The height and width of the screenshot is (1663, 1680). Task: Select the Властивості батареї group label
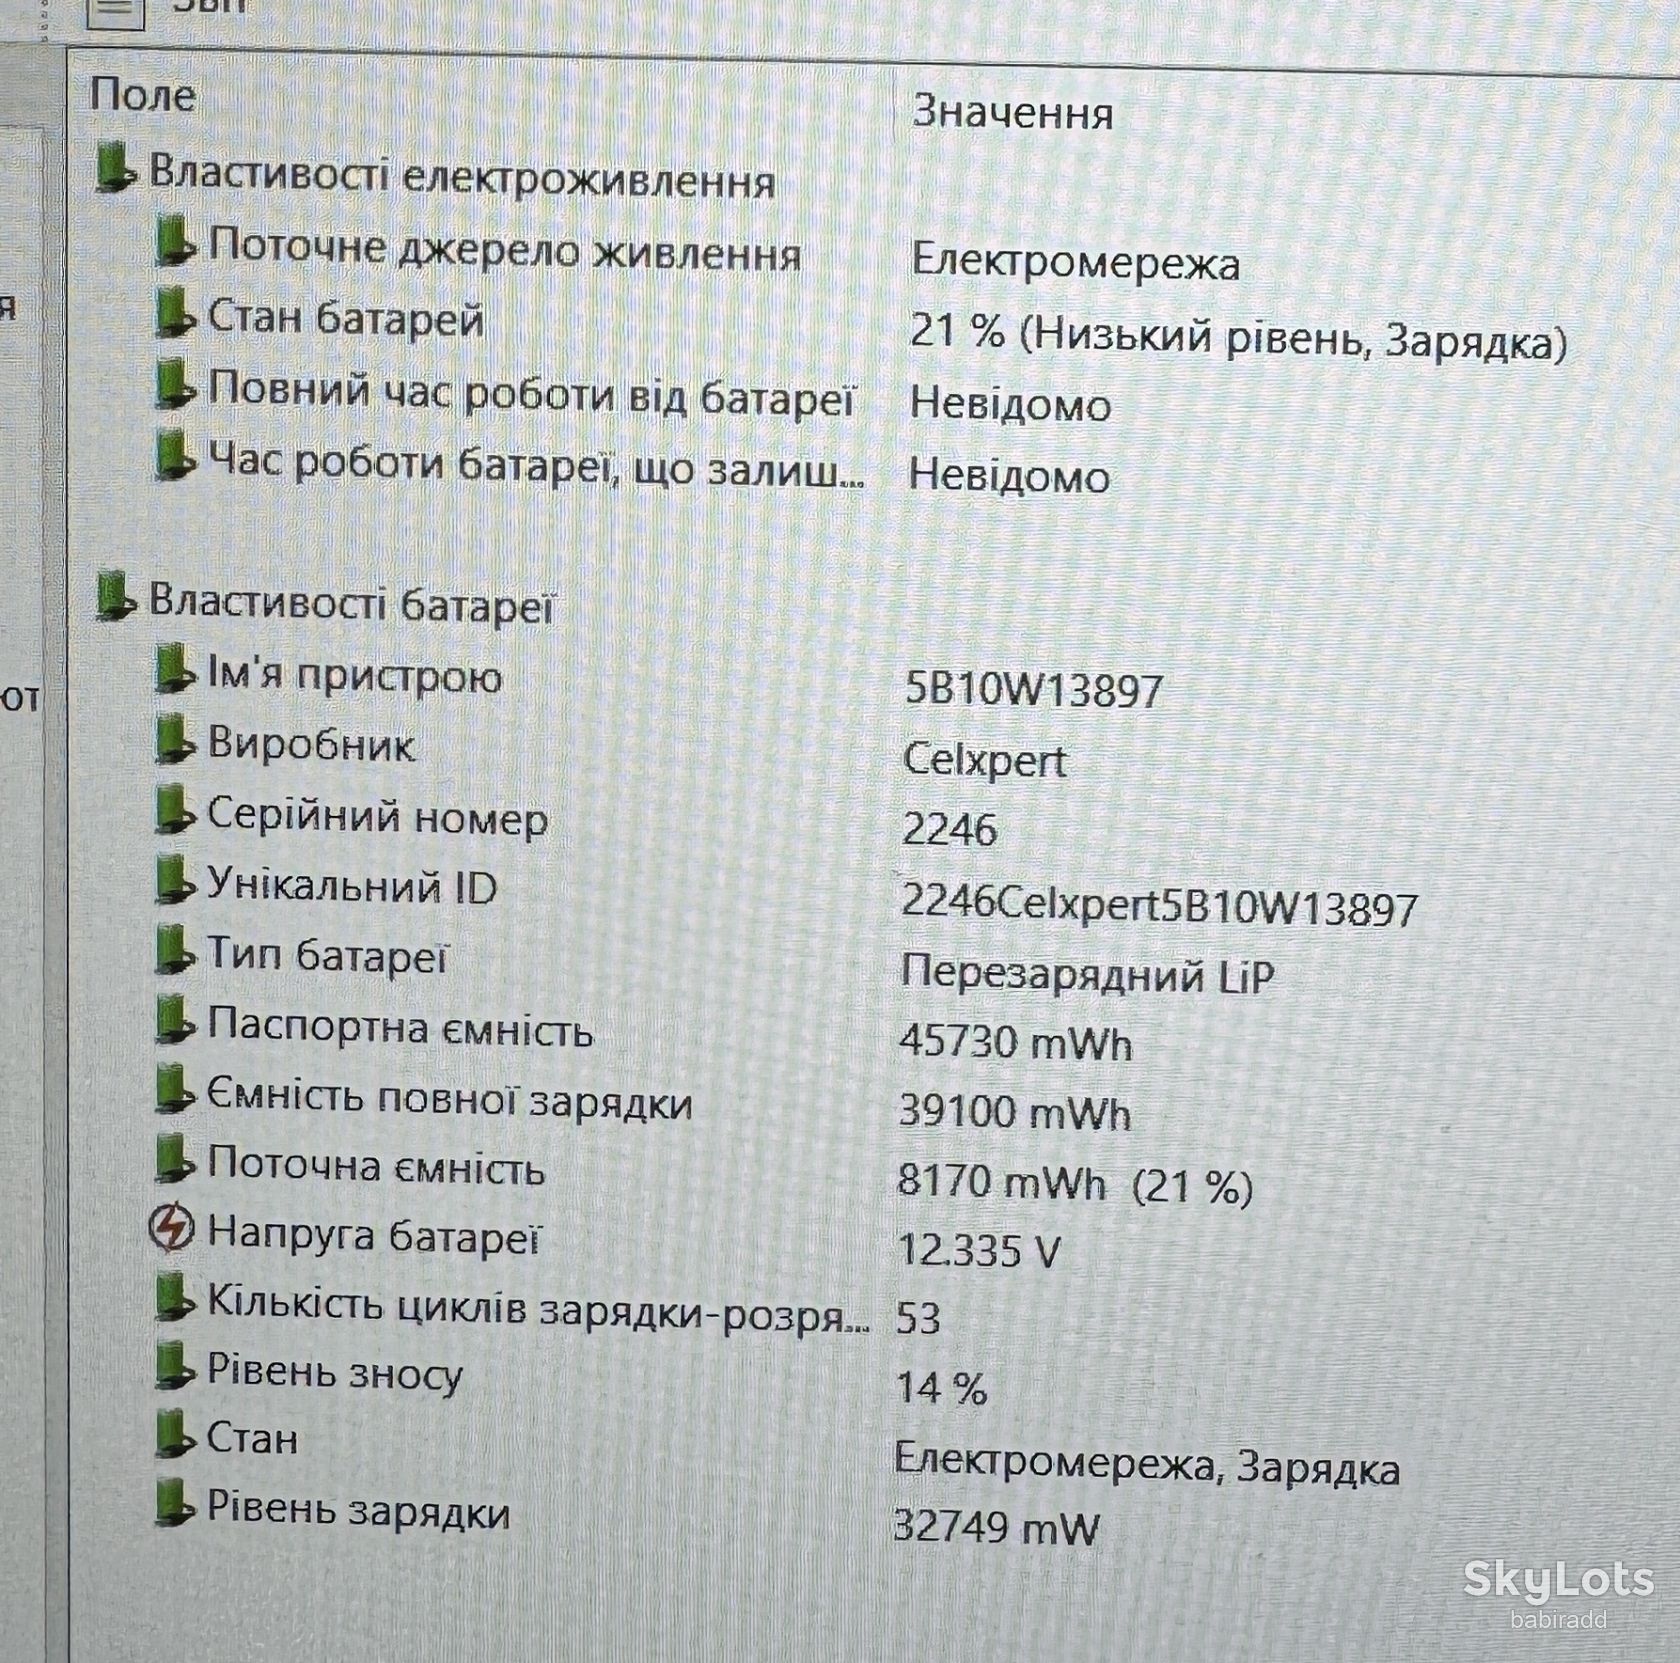click(x=351, y=604)
